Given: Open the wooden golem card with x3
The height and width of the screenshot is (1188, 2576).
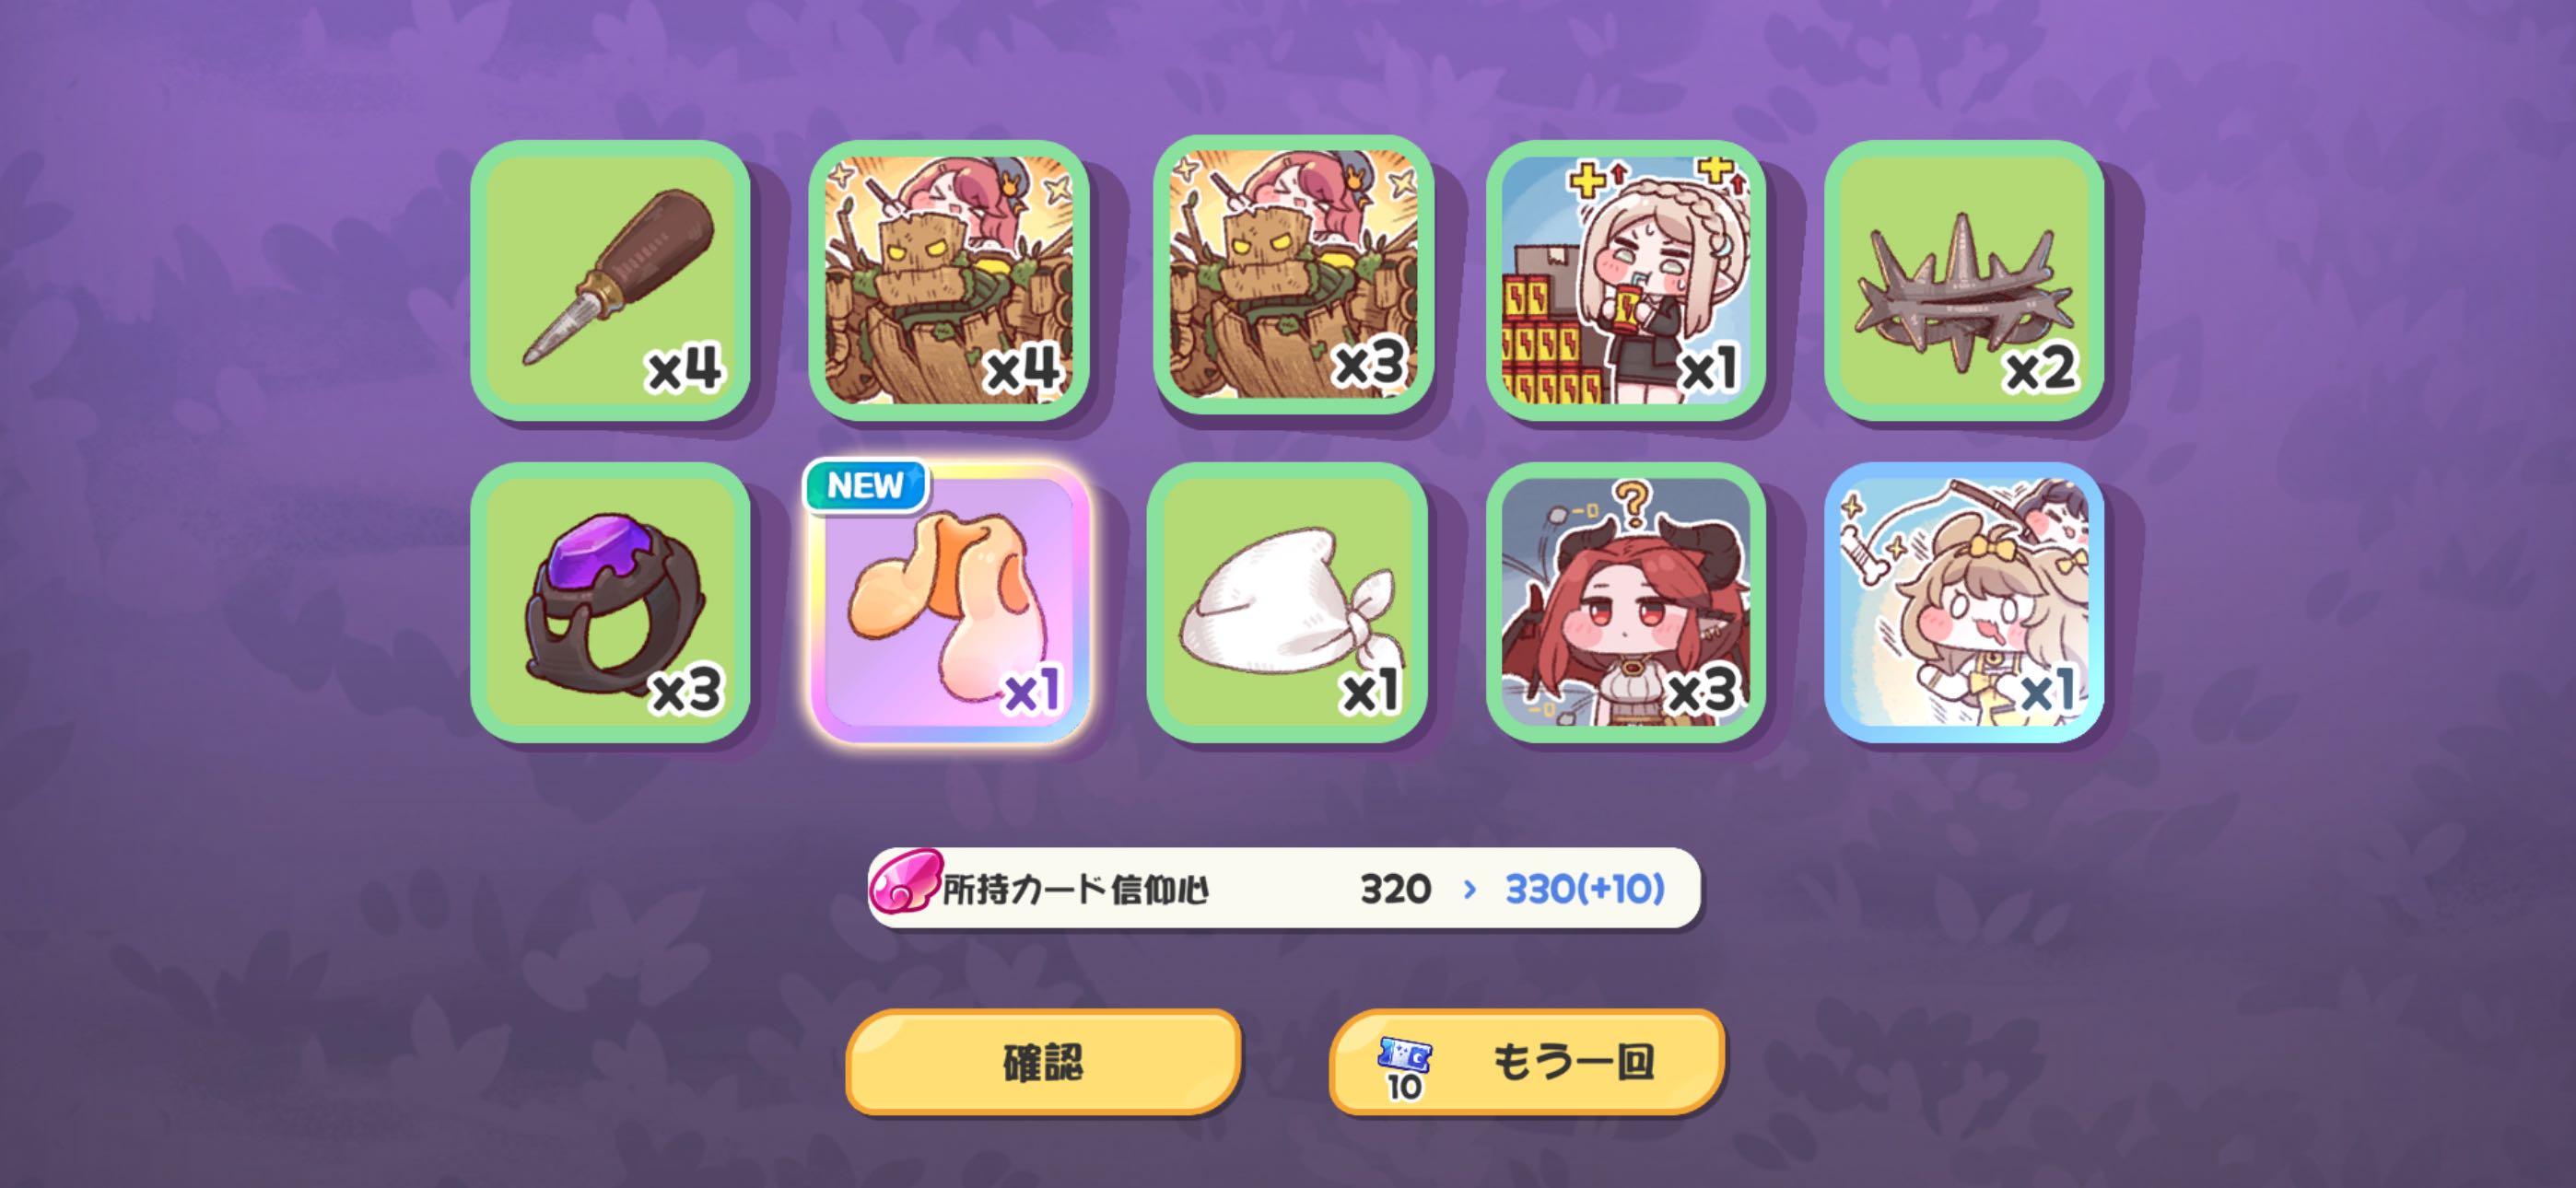Looking at the screenshot, I should coord(1292,276).
